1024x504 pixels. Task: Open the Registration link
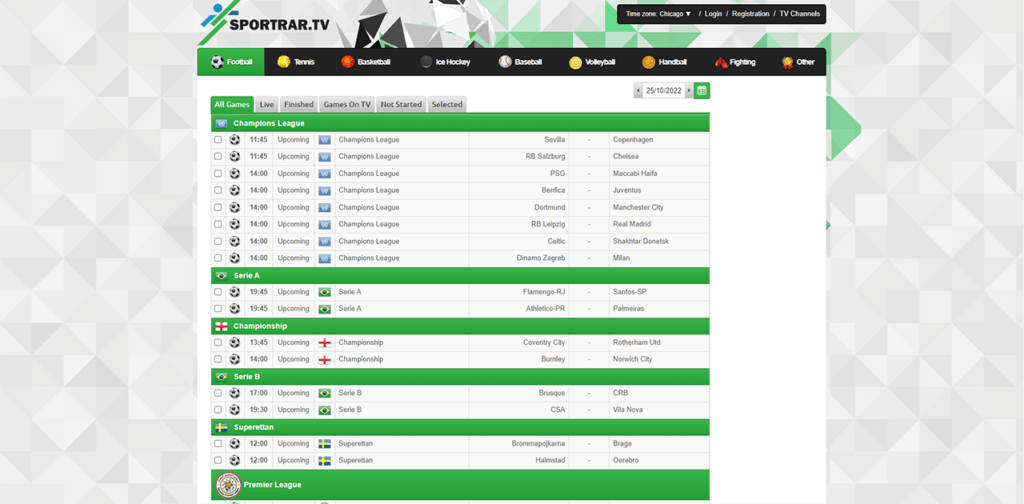750,14
